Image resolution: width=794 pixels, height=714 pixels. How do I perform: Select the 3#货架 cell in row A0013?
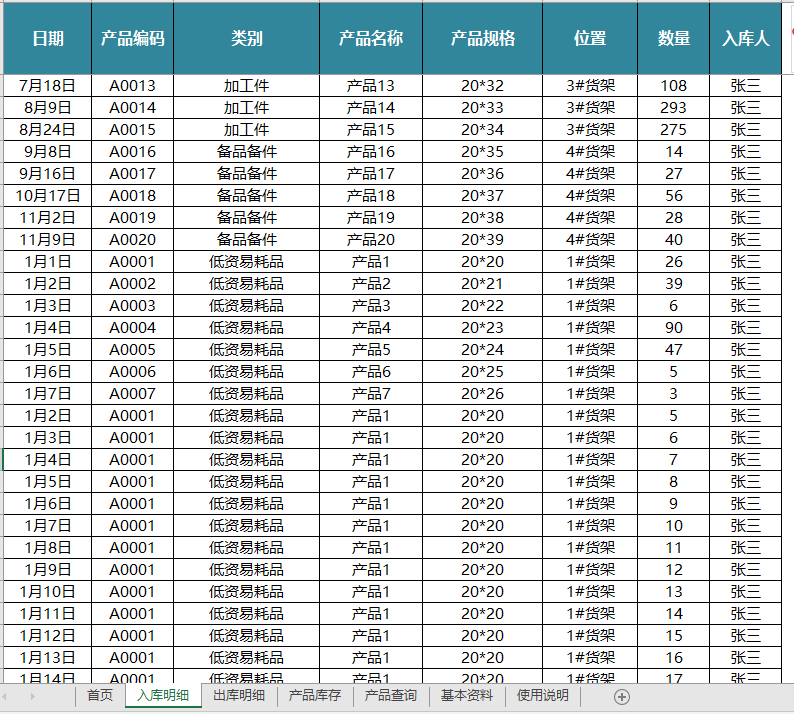590,86
